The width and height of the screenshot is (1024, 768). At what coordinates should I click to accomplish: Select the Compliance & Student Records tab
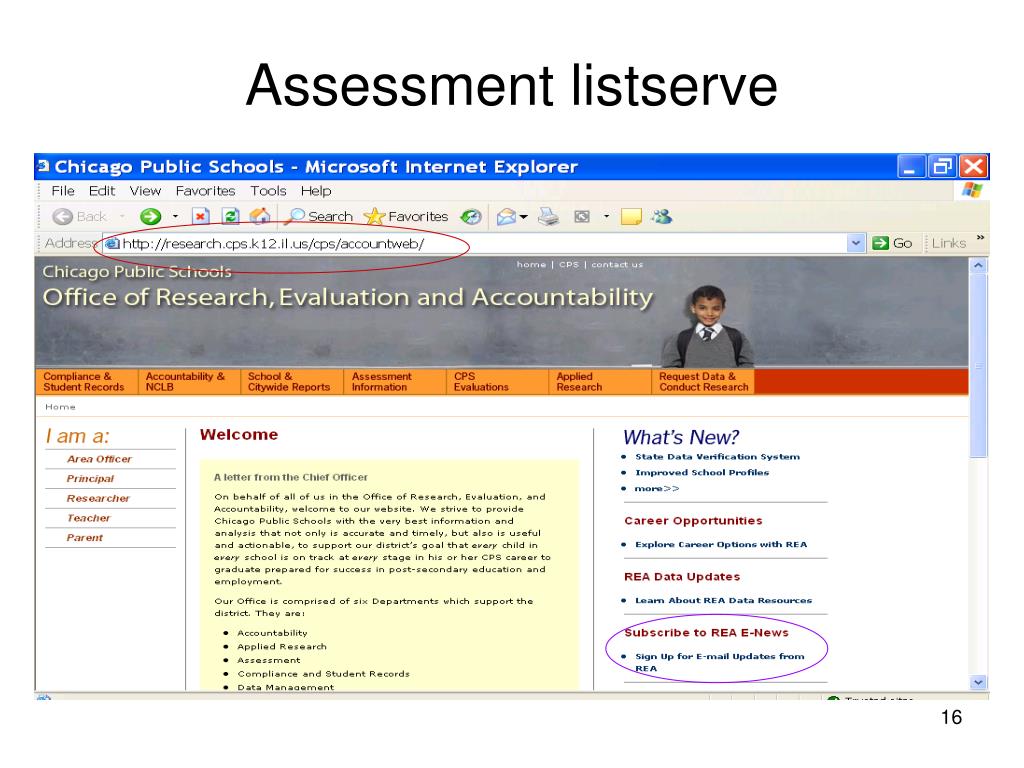point(88,381)
